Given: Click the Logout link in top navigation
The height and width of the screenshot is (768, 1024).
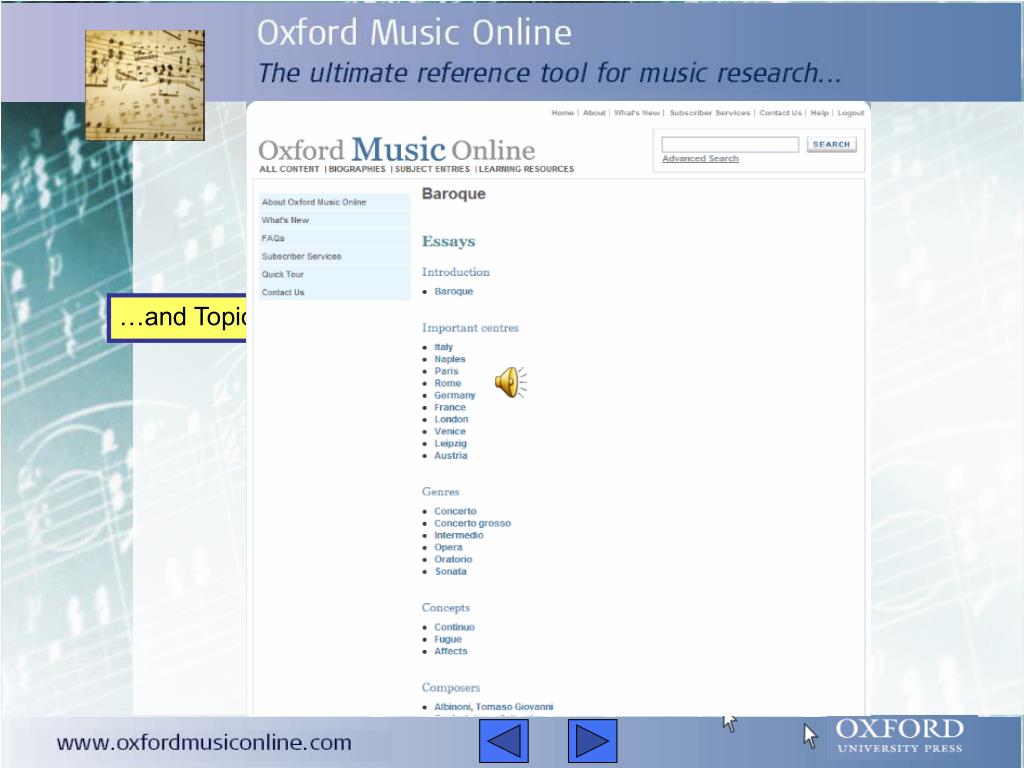Looking at the screenshot, I should [851, 113].
